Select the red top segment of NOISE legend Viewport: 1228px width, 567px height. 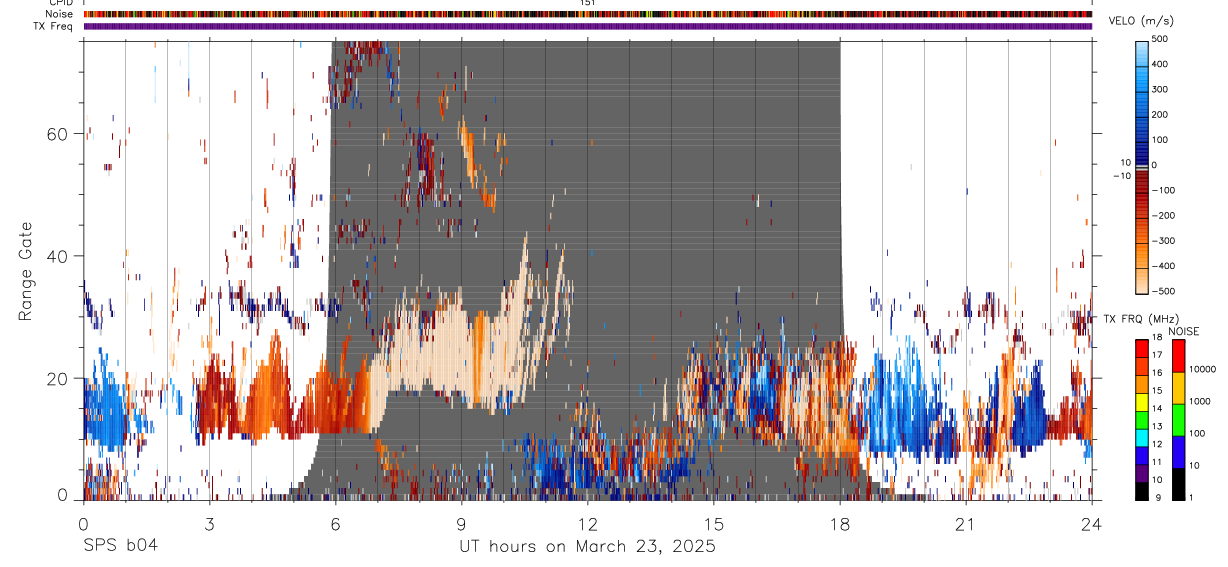click(1179, 356)
